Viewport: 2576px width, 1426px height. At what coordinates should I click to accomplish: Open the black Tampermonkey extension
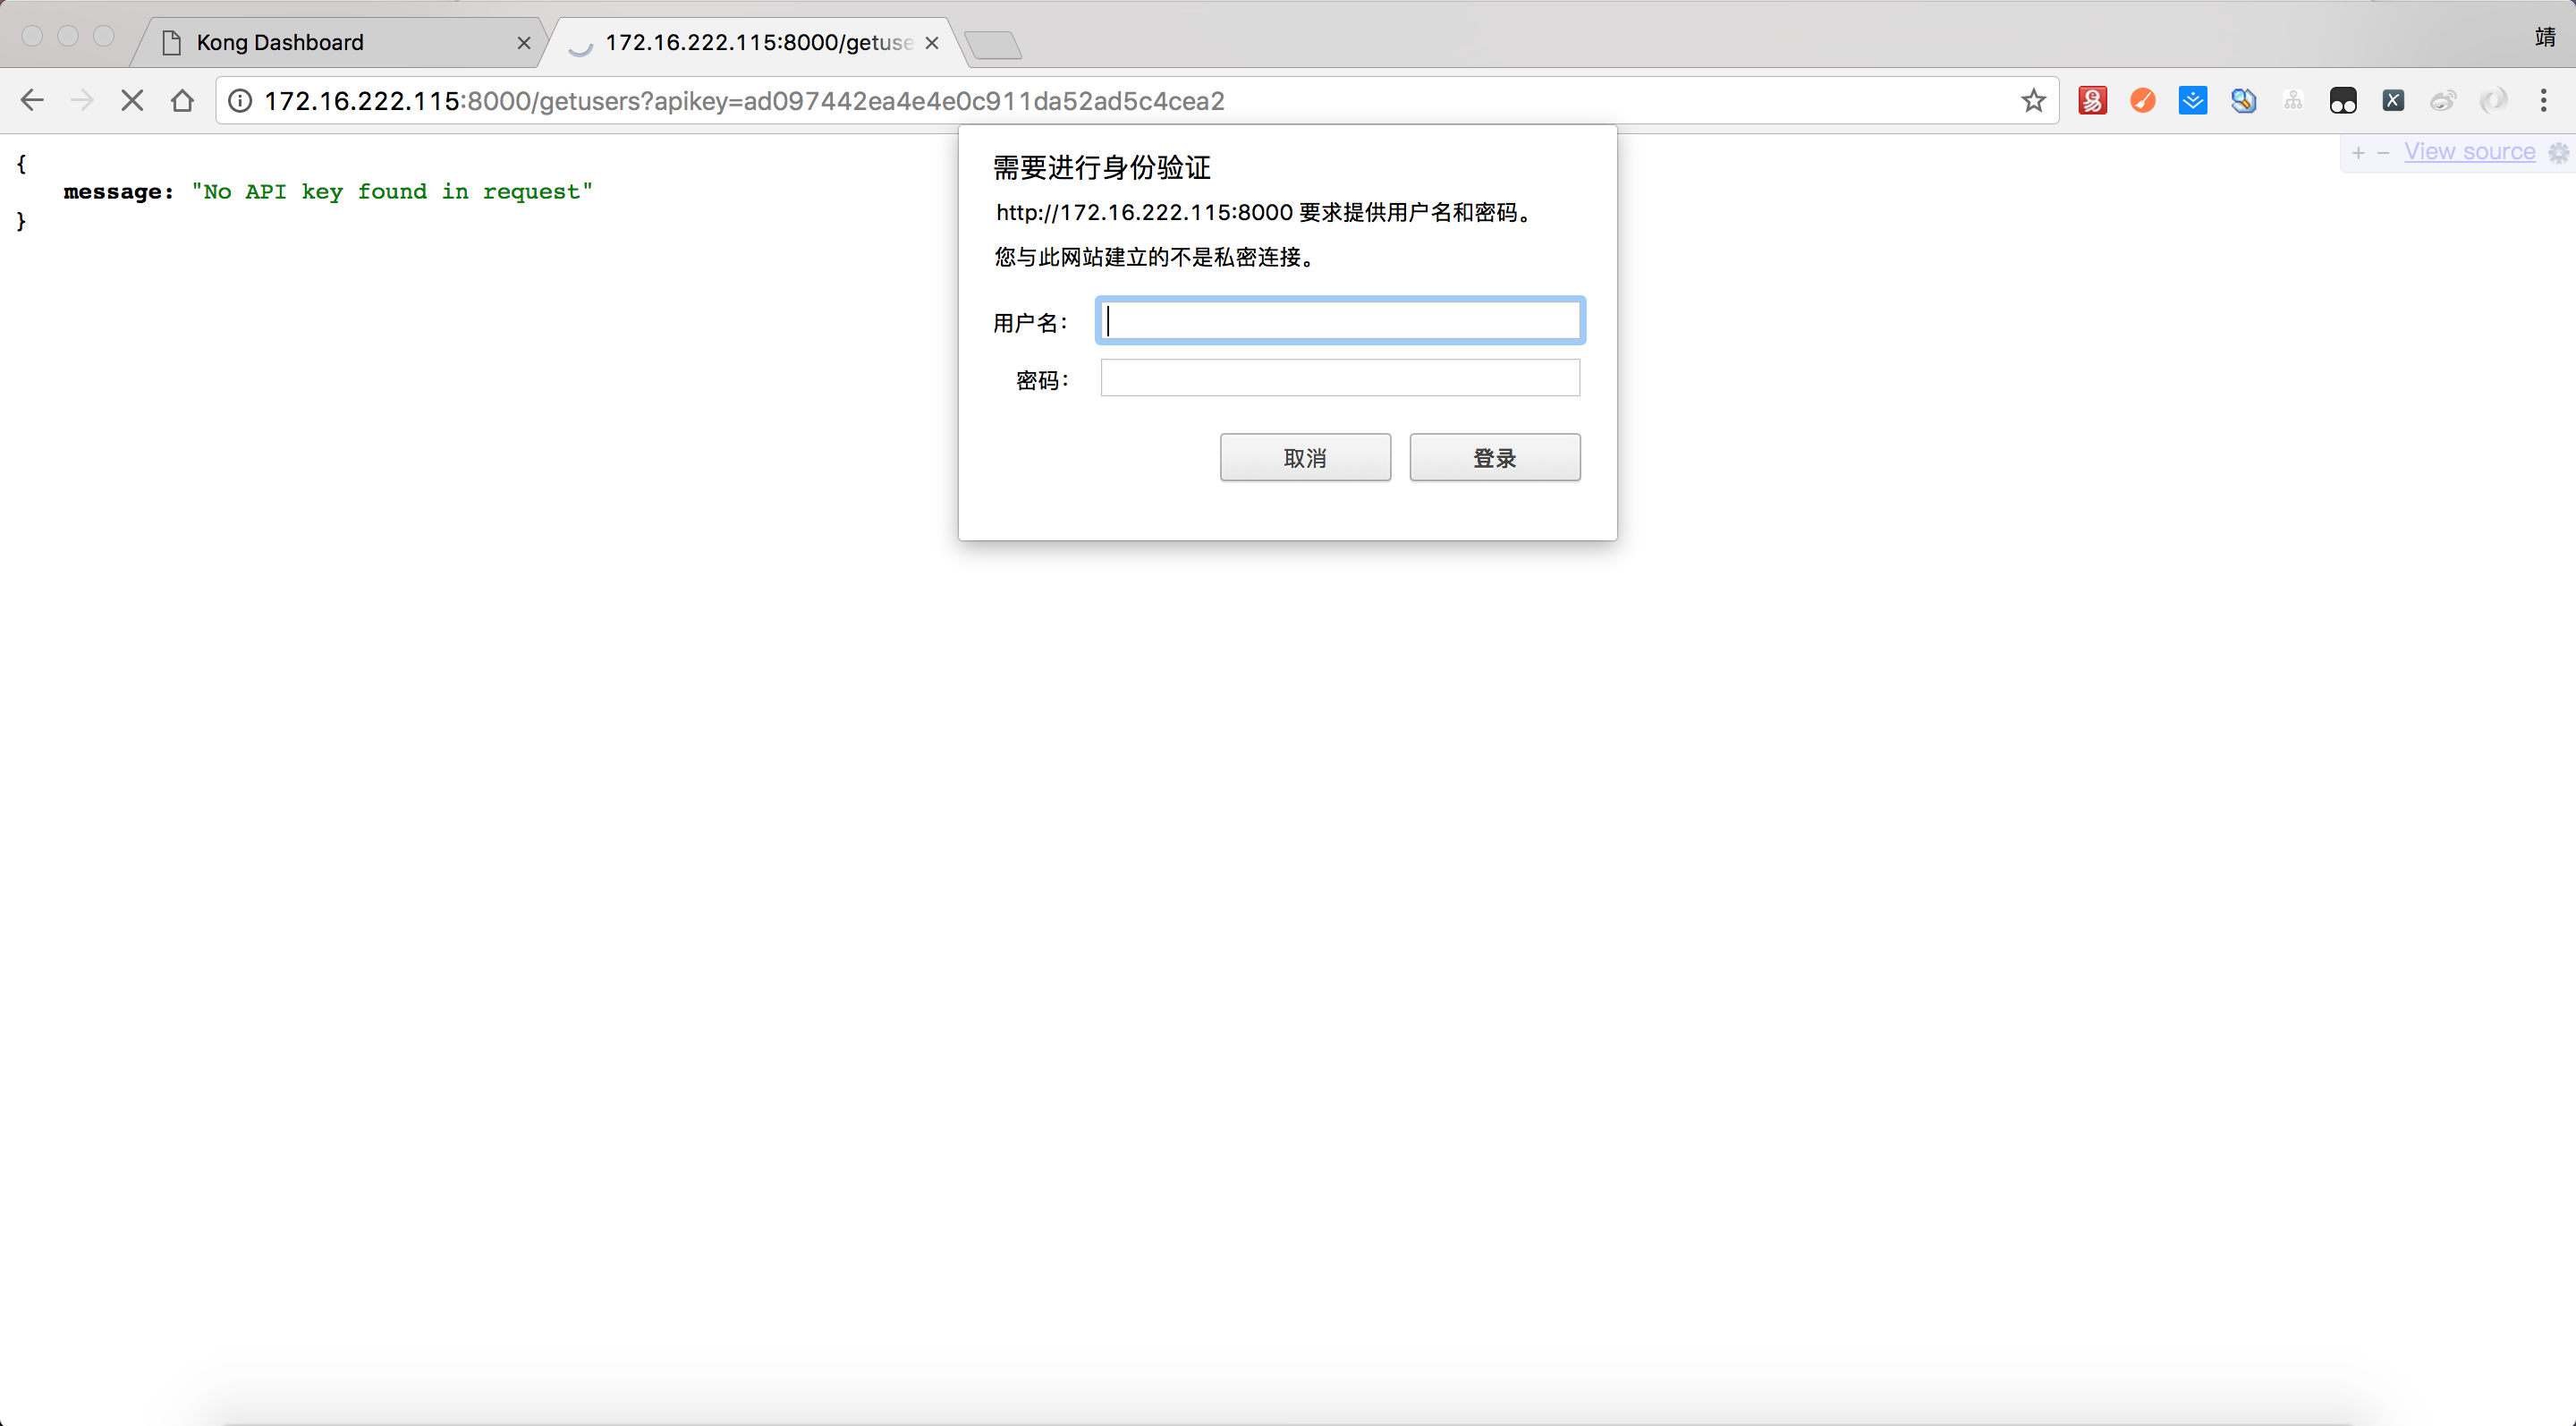tap(2343, 100)
